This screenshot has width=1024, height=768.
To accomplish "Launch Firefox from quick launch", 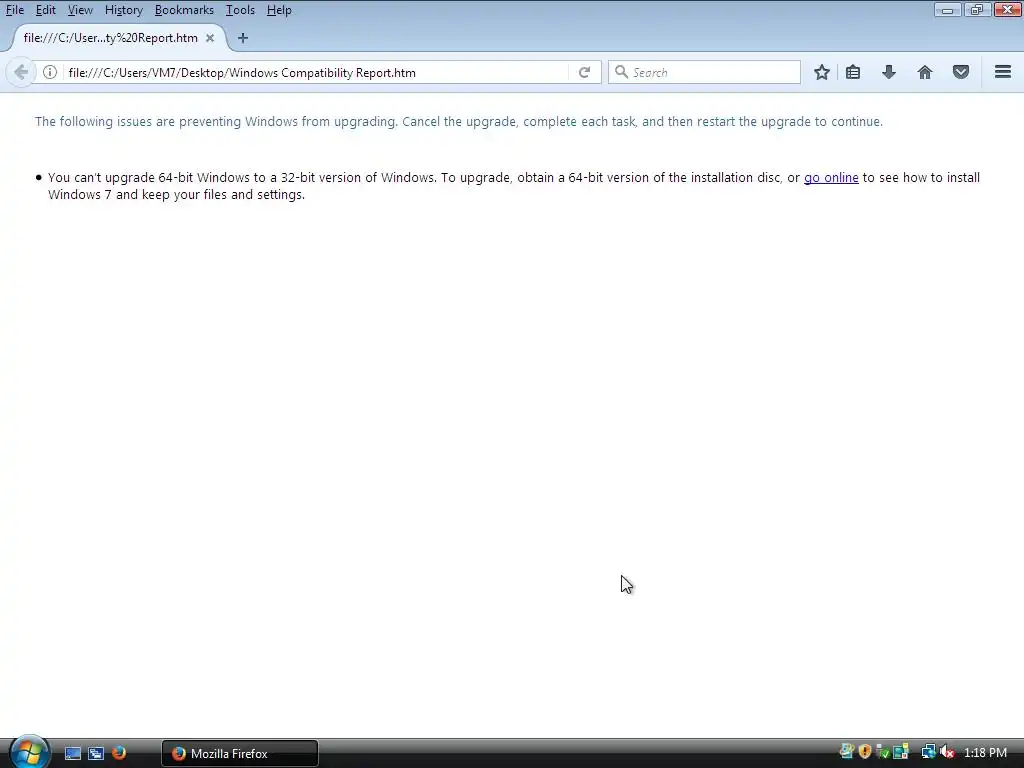I will [119, 753].
